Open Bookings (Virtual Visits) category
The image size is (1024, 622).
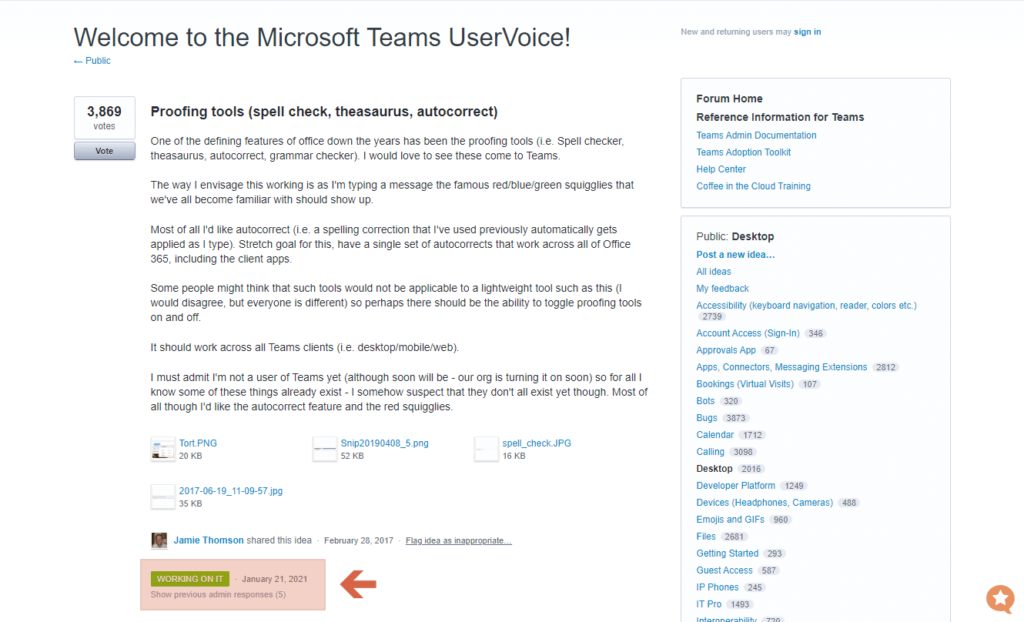click(744, 384)
